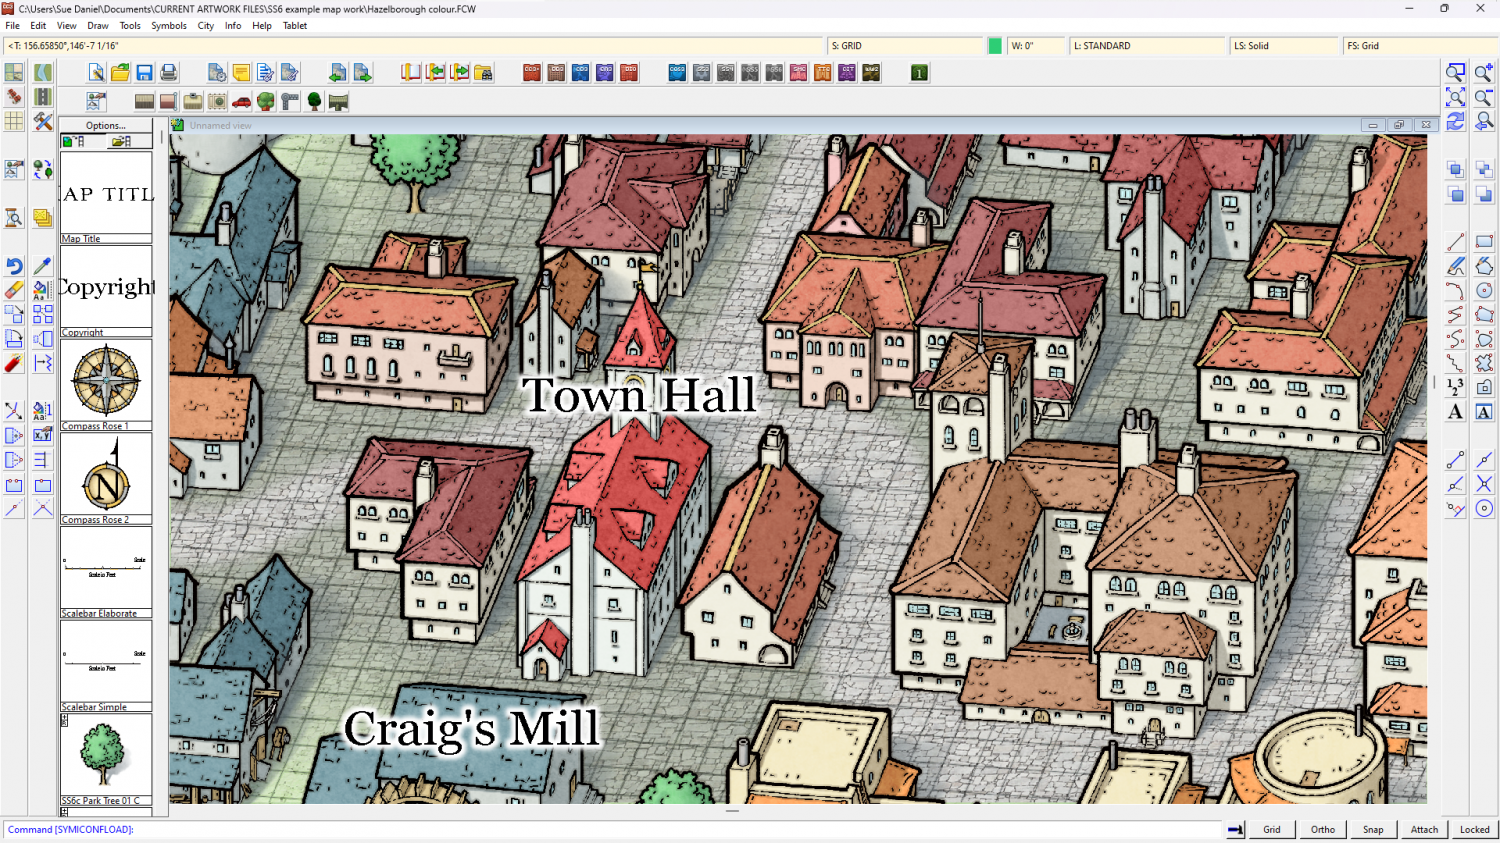Click the New drawing icon
The height and width of the screenshot is (843, 1500).
96,72
